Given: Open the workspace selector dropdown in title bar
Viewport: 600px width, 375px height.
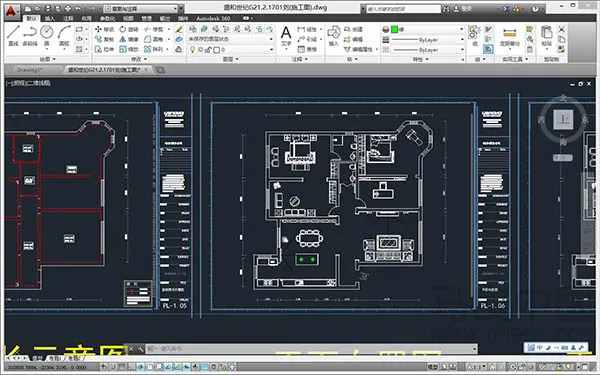Looking at the screenshot, I should [142, 8].
